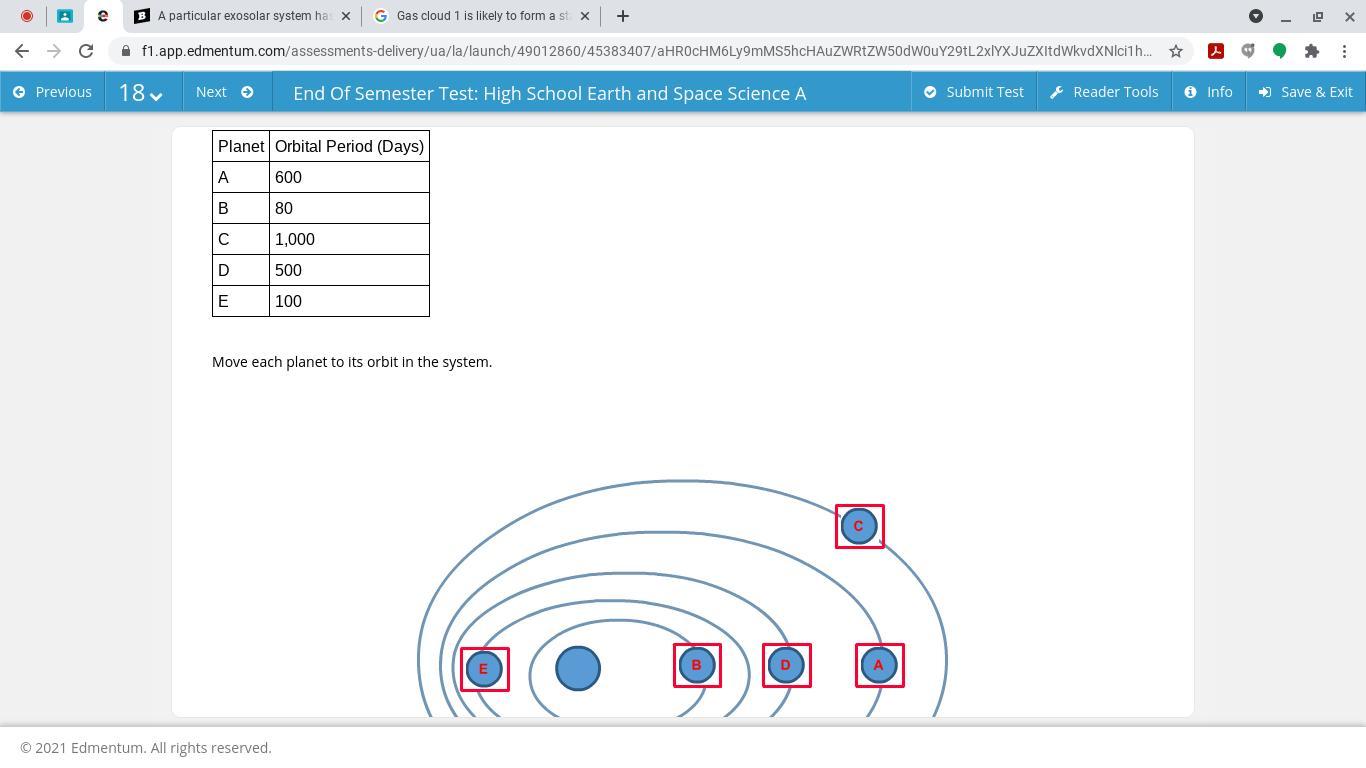
Task: Click the green circle extension icon
Action: [1280, 51]
